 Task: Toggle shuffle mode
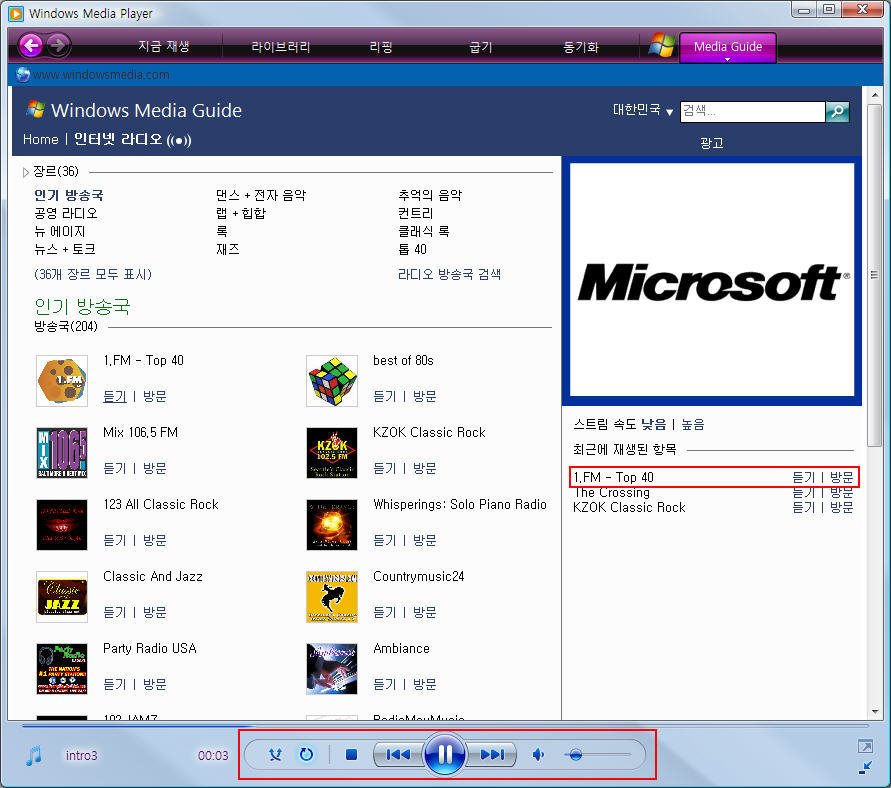click(x=276, y=755)
